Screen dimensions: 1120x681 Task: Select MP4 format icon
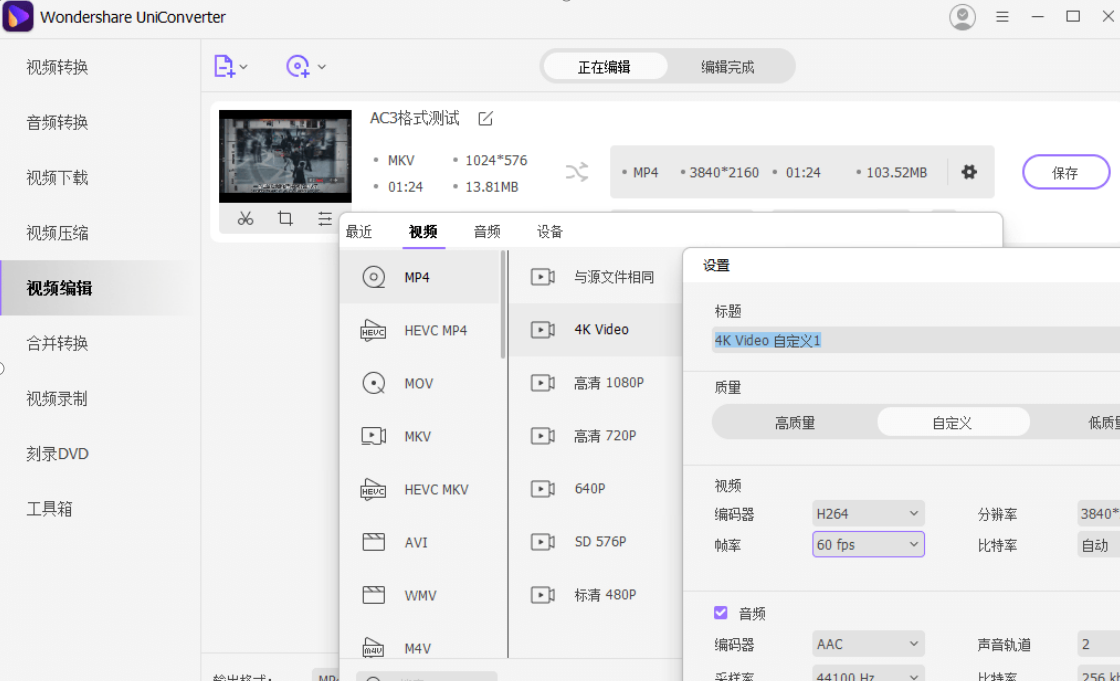[x=374, y=277]
